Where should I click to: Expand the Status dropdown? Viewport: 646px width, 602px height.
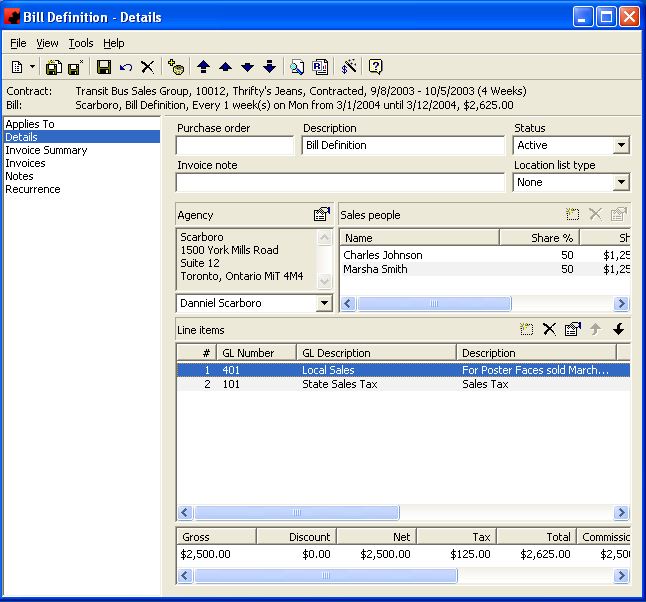[621, 146]
